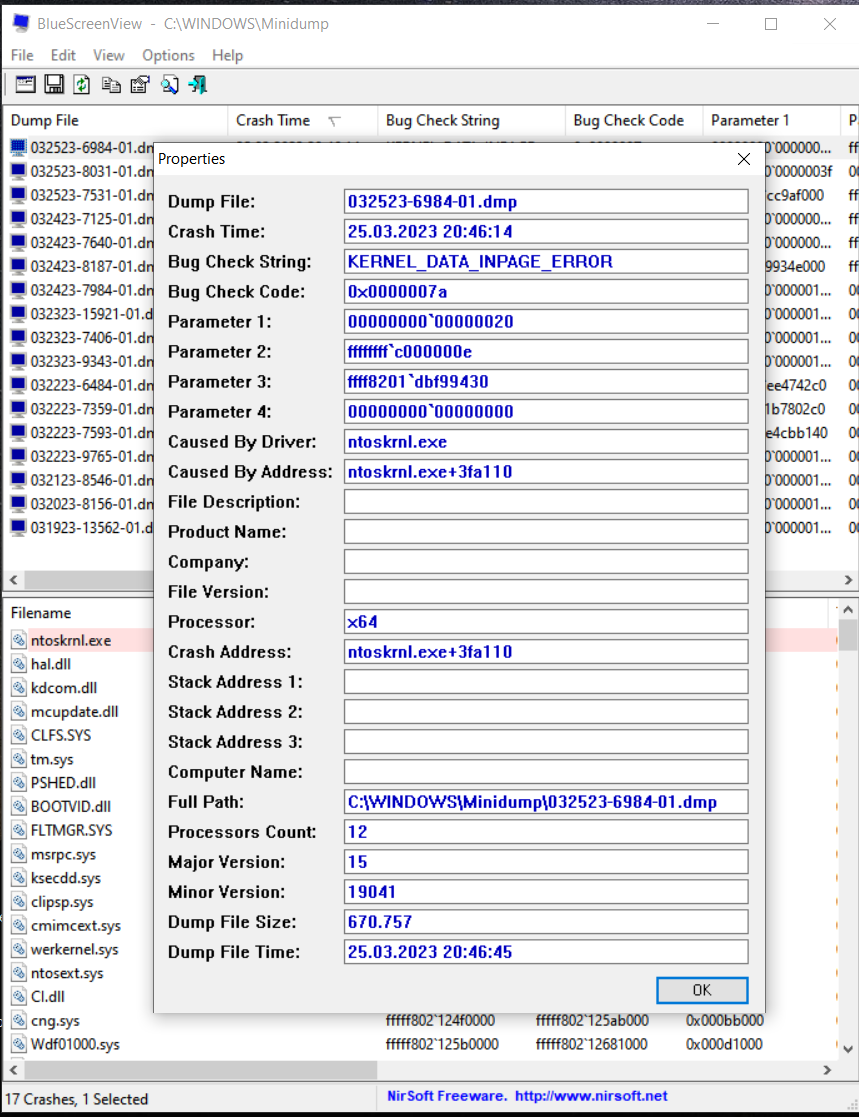Sort by the Bug Check String column header
Image resolution: width=859 pixels, height=1117 pixels.
pos(471,120)
